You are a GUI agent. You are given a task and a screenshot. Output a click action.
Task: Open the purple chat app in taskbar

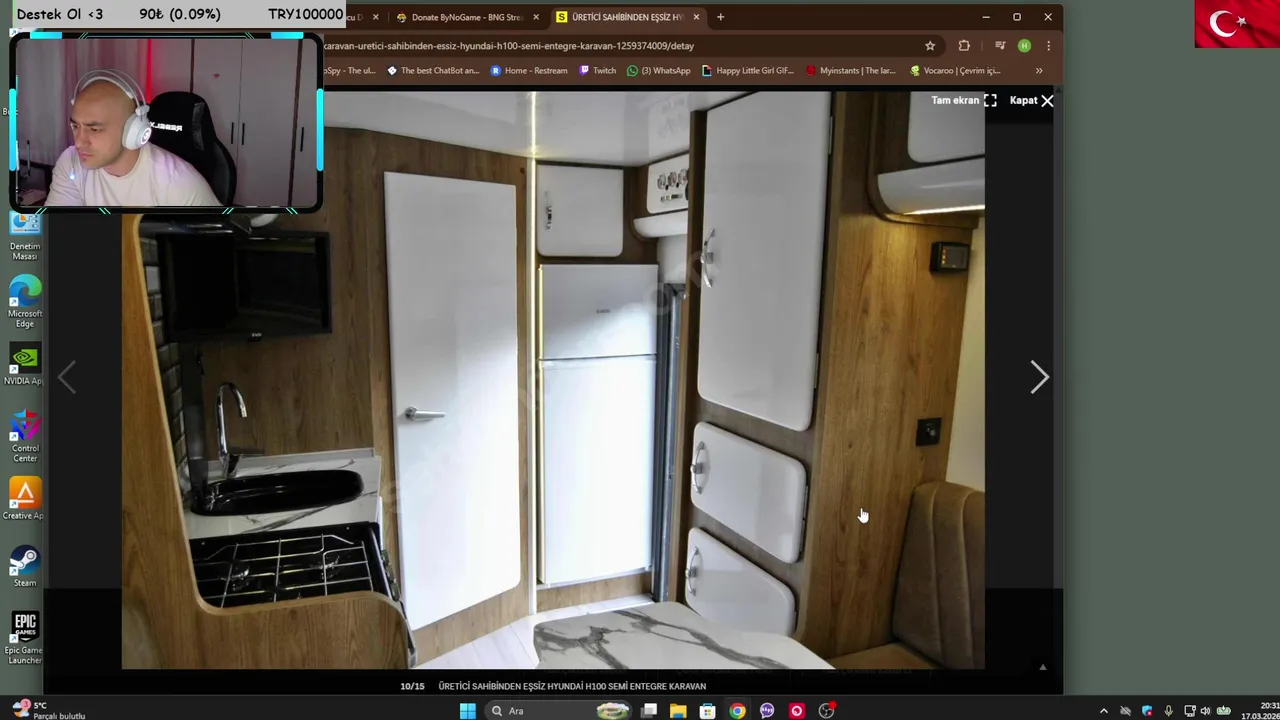[767, 711]
